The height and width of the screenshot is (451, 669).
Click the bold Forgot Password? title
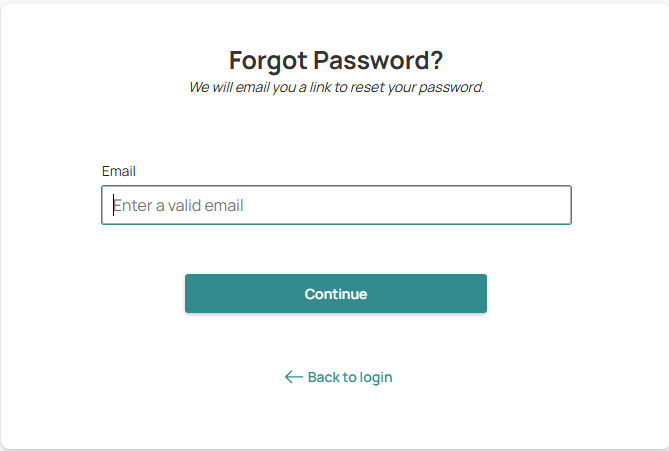pyautogui.click(x=336, y=60)
